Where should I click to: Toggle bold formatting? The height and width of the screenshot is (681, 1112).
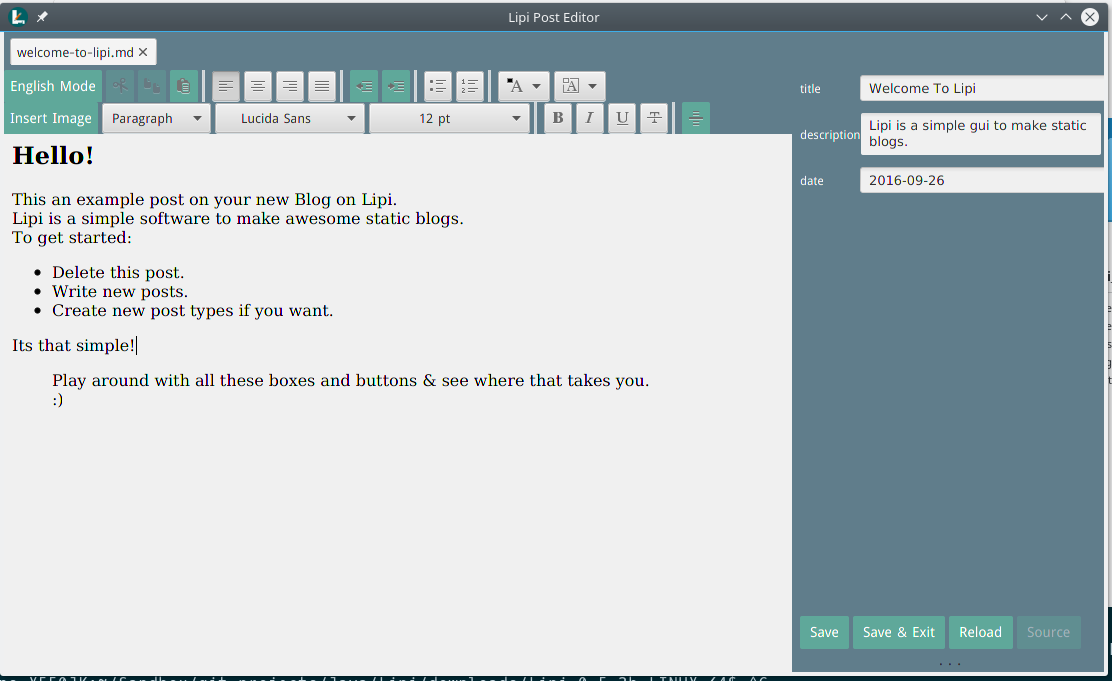click(x=558, y=118)
